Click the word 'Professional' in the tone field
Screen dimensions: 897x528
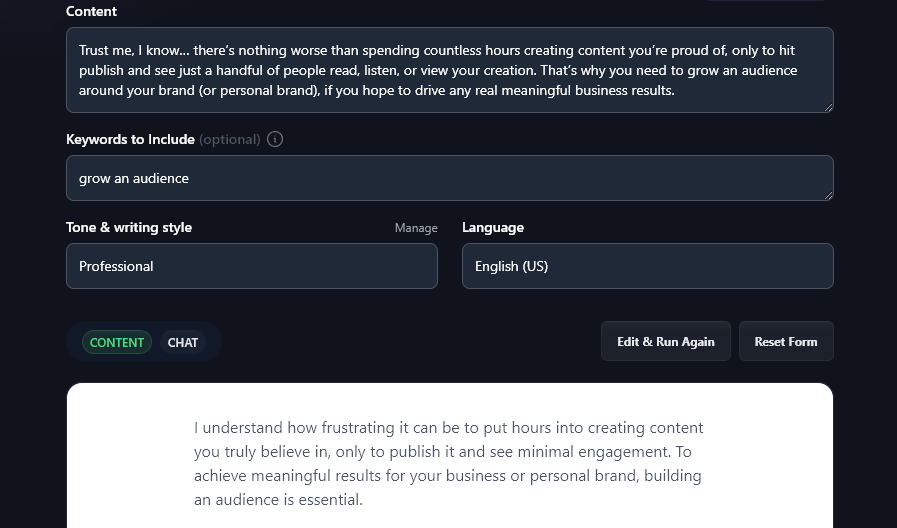coord(116,266)
